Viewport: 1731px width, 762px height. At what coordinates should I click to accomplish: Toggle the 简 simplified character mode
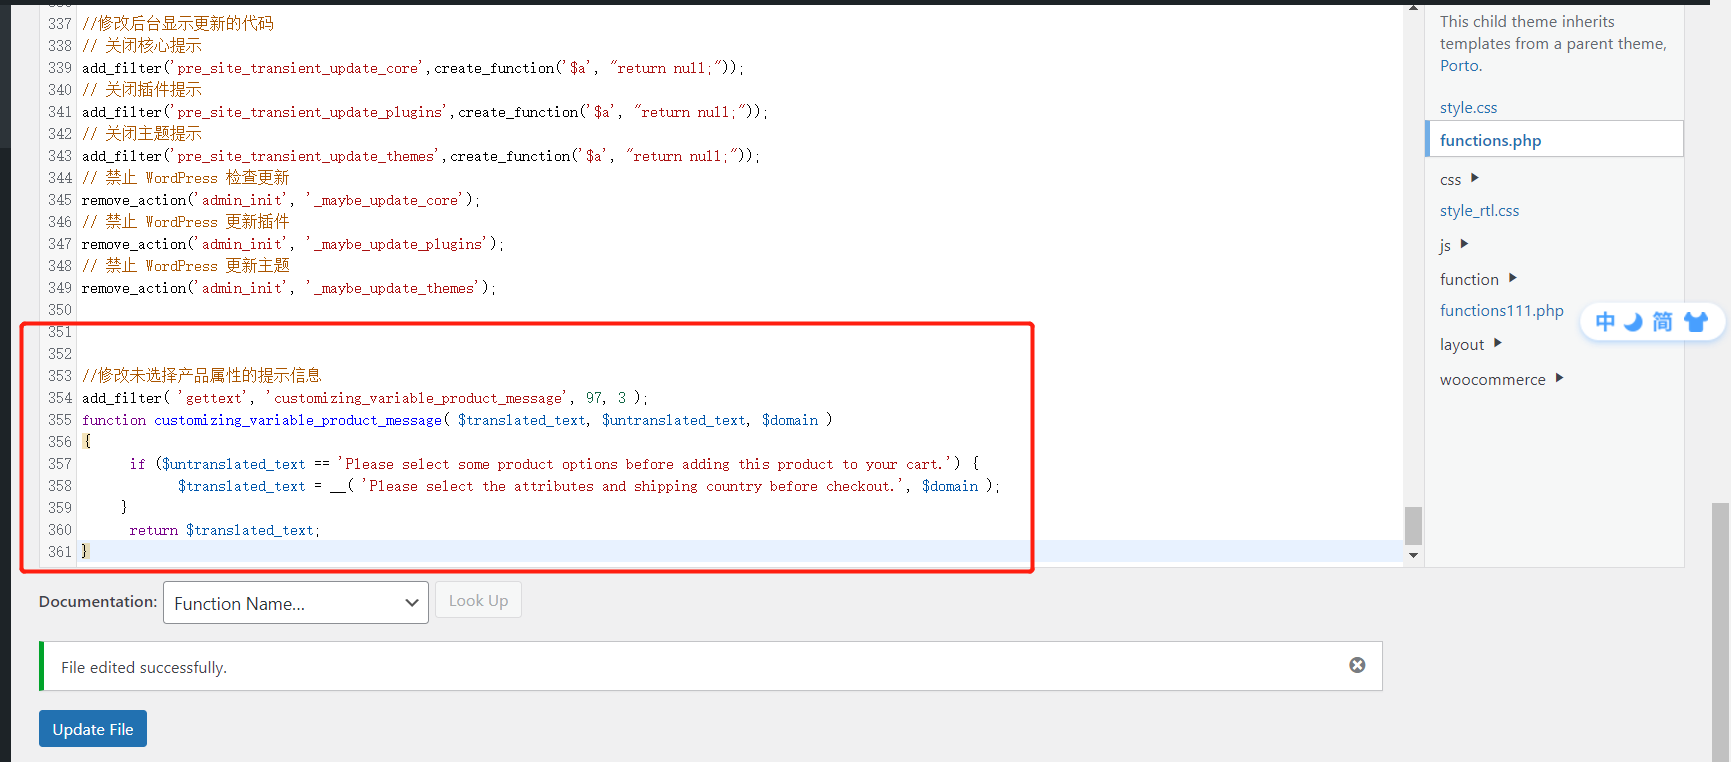coord(1662,322)
